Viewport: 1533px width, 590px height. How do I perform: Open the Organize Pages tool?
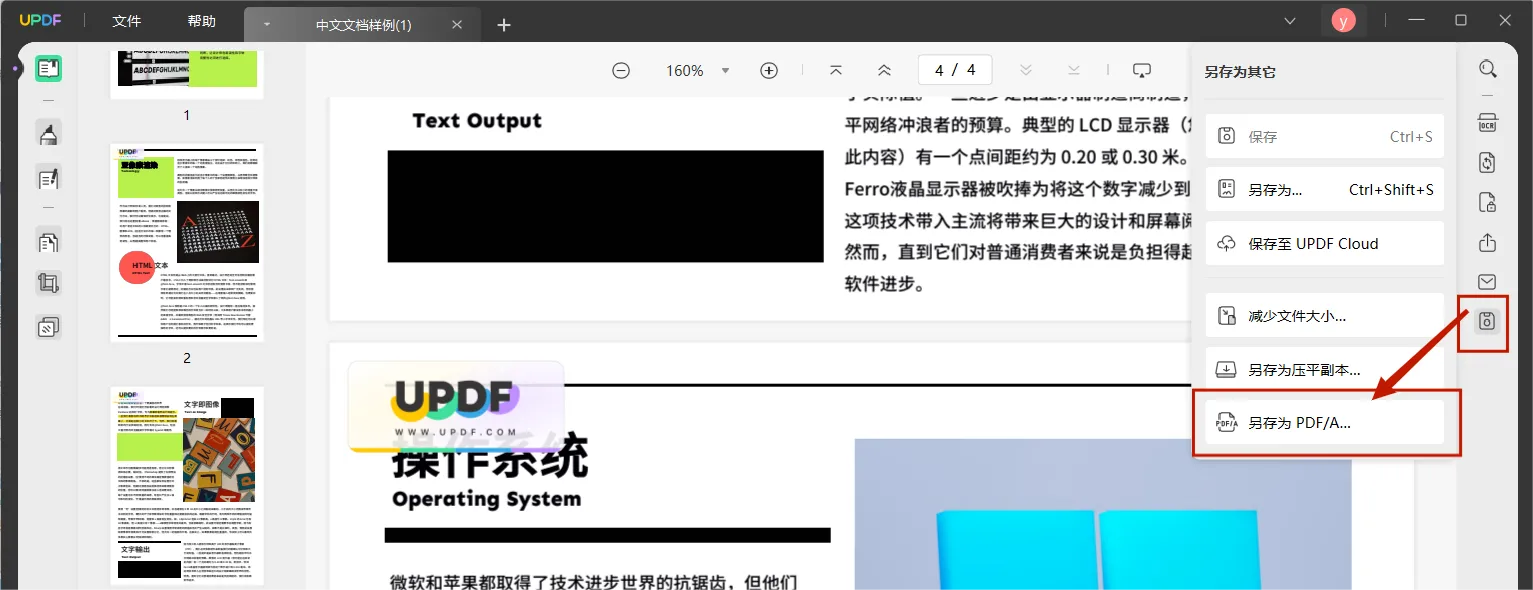coord(48,241)
